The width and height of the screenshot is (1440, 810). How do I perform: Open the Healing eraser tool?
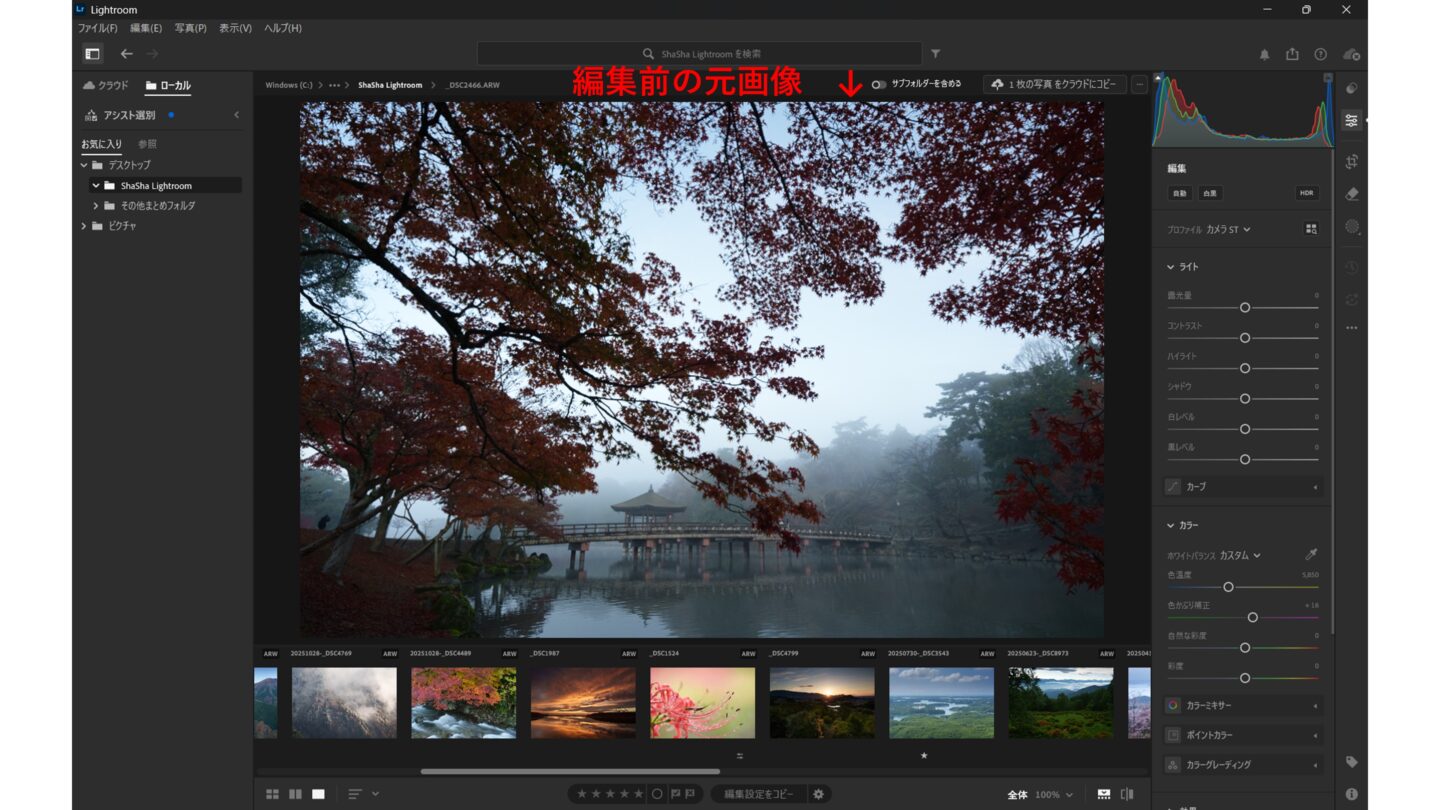coord(1352,193)
